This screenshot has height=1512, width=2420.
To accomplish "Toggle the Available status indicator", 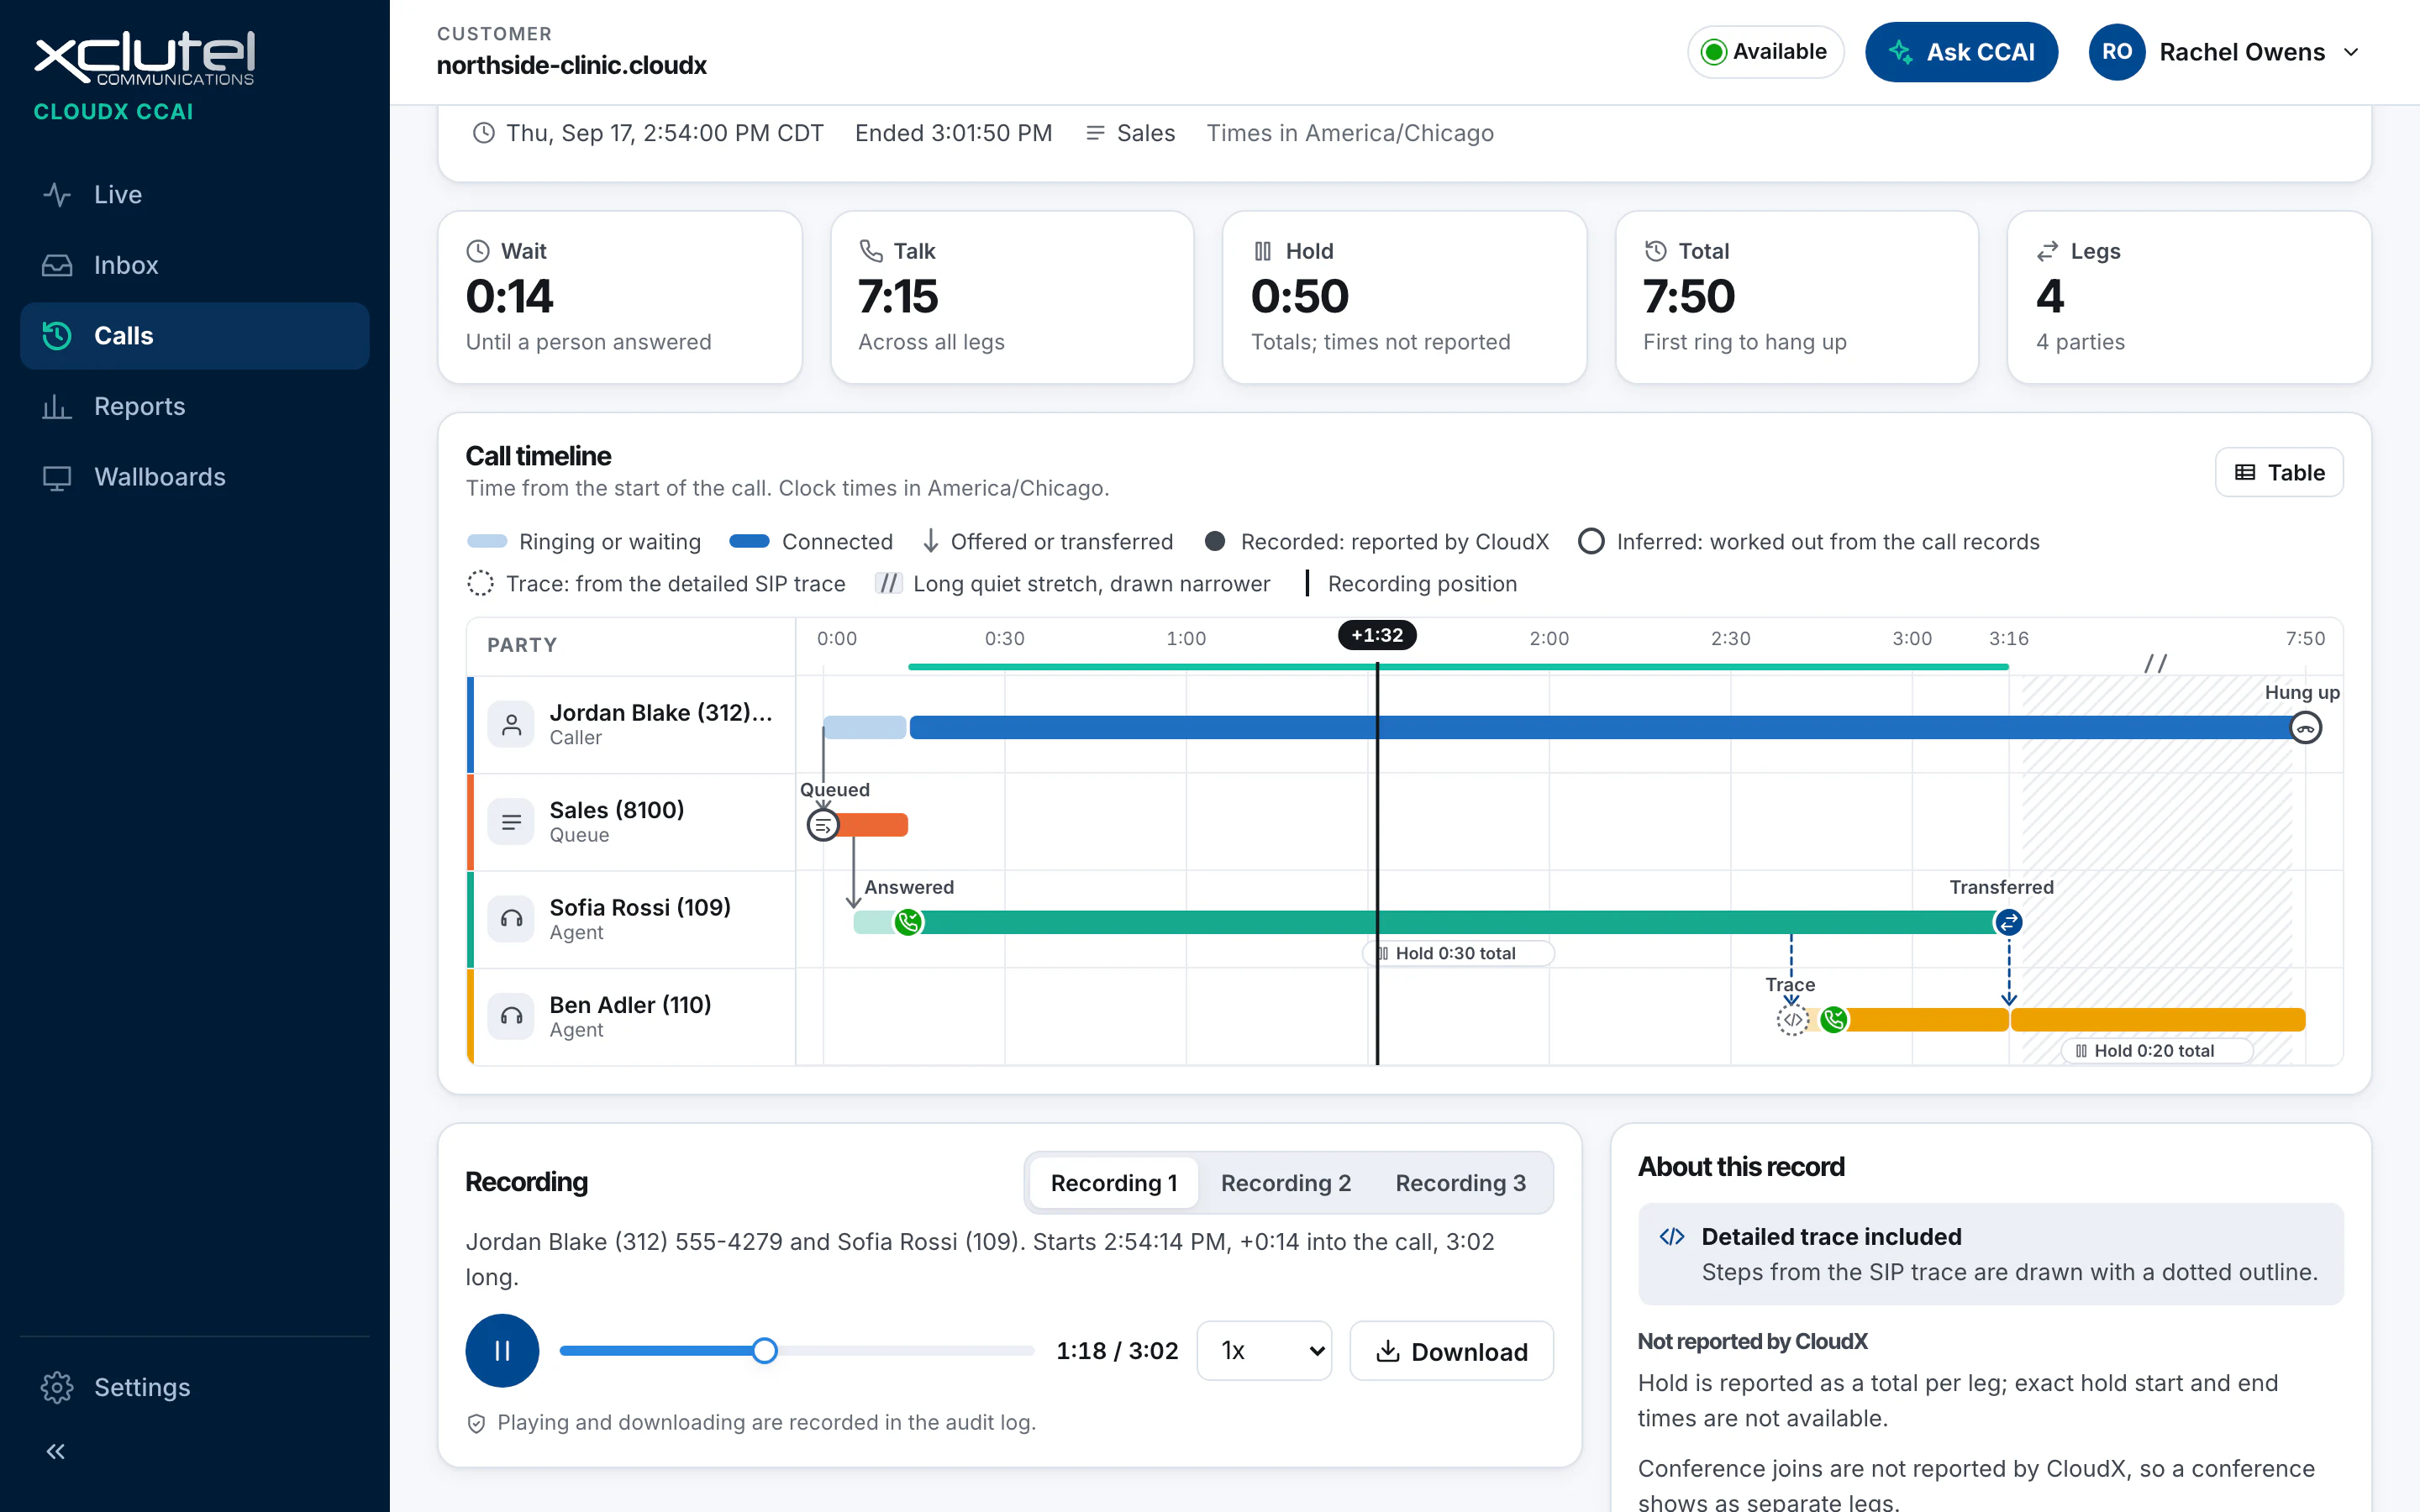I will tap(1765, 52).
